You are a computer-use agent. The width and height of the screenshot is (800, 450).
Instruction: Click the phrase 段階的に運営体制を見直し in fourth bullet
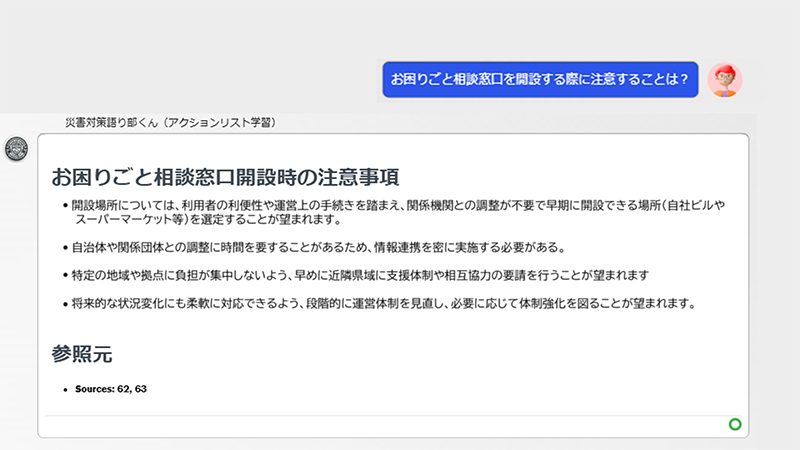point(386,302)
